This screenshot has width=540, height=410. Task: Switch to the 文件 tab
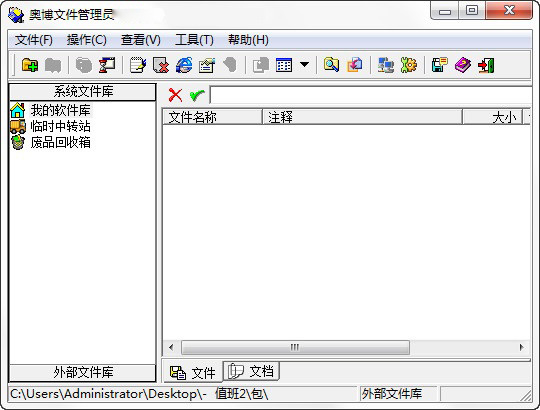click(193, 372)
